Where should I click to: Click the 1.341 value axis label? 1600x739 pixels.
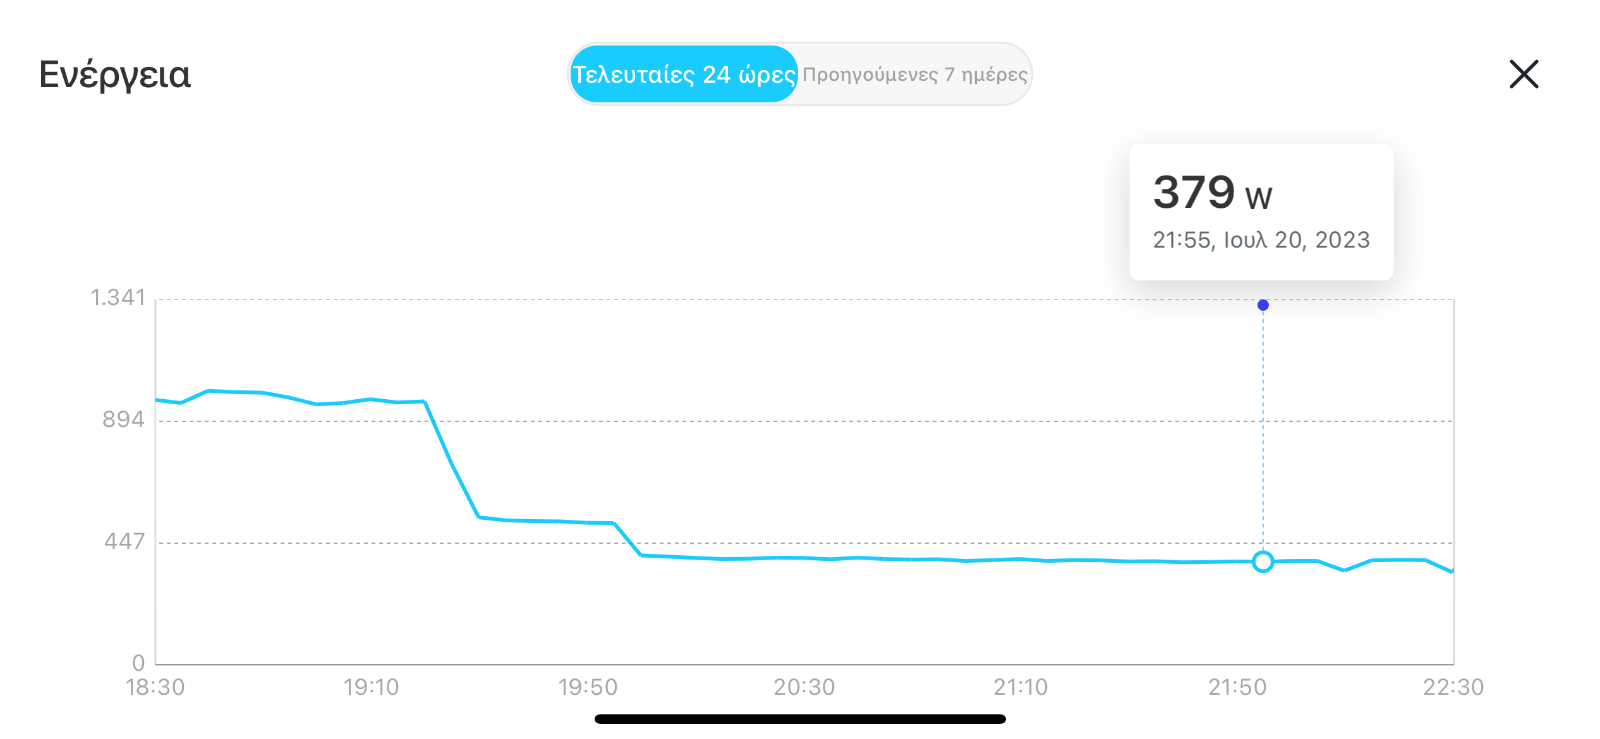118,298
